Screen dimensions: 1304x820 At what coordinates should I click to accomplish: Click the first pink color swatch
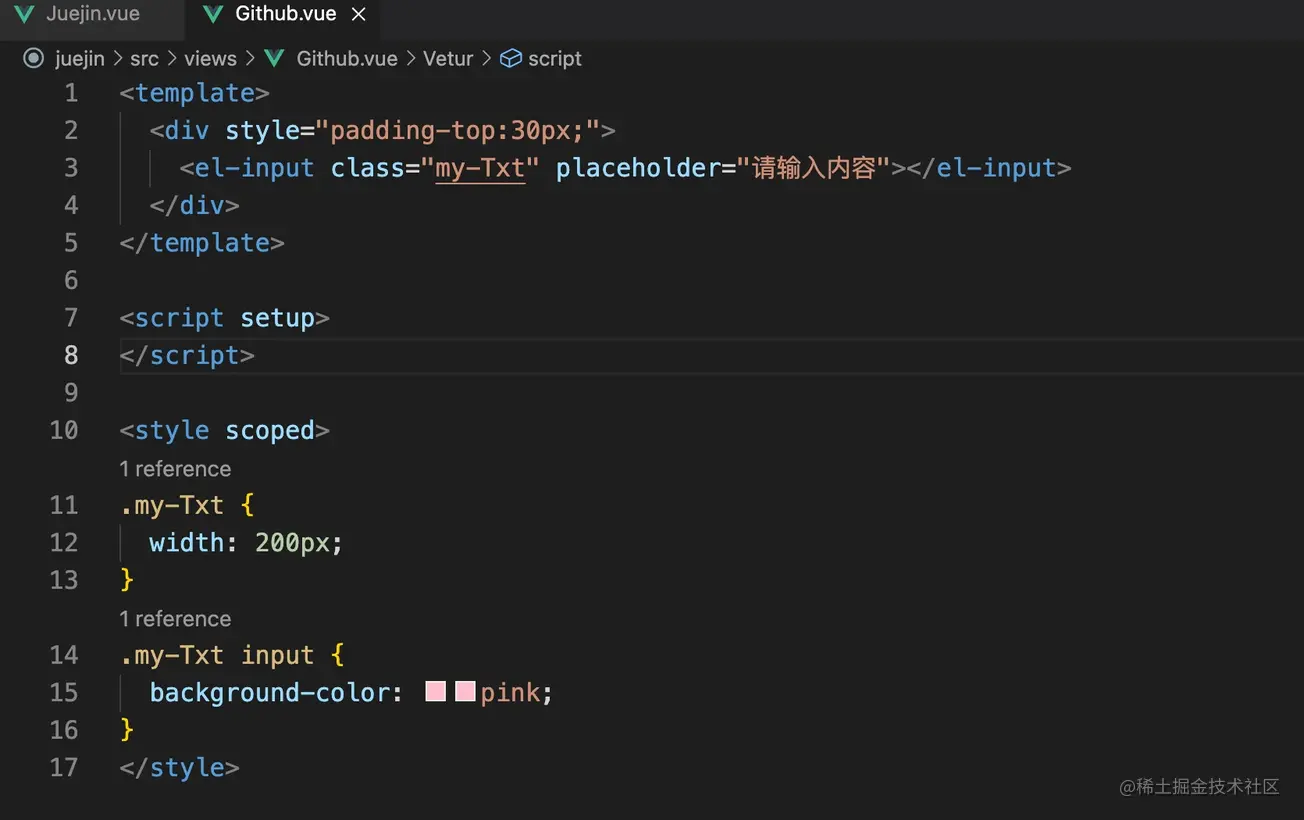(x=435, y=691)
